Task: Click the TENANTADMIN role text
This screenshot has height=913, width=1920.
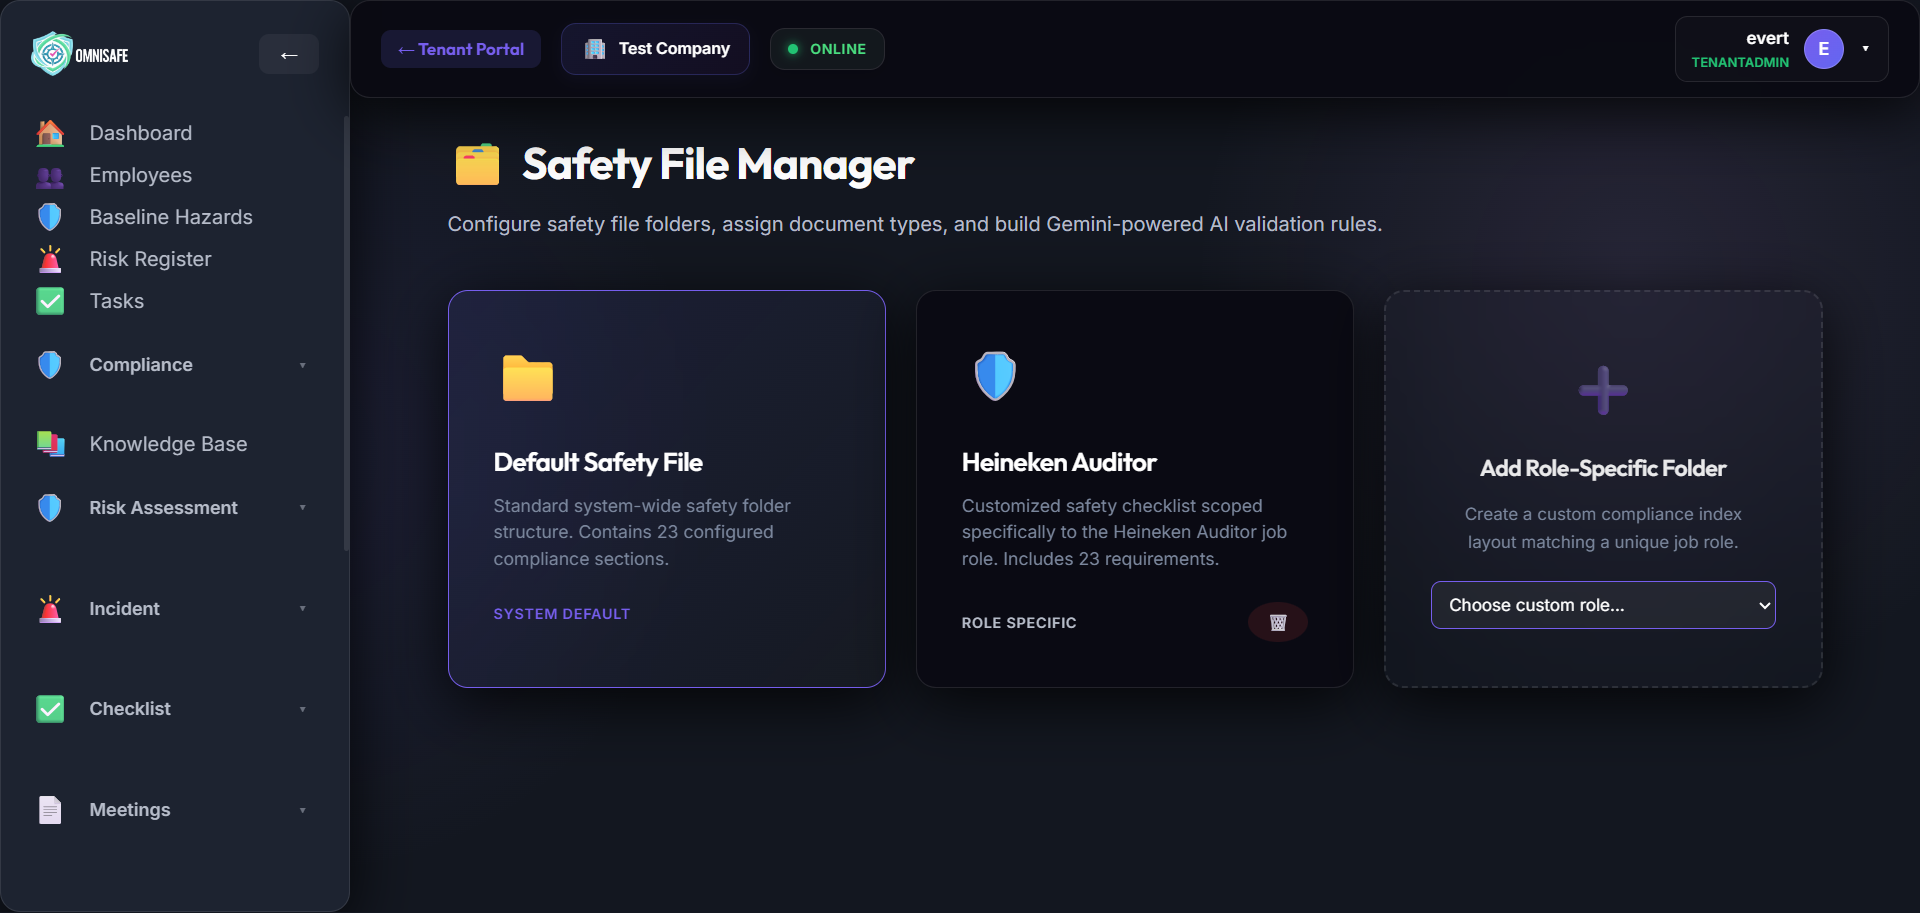Action: pos(1740,62)
